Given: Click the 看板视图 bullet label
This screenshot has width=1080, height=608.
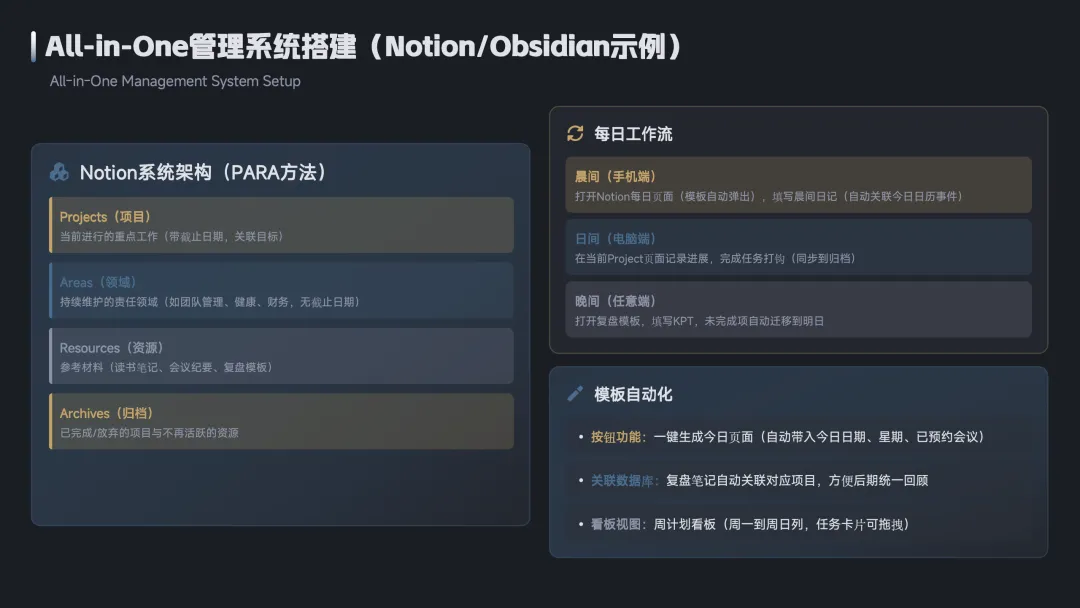Looking at the screenshot, I should click(x=616, y=525).
